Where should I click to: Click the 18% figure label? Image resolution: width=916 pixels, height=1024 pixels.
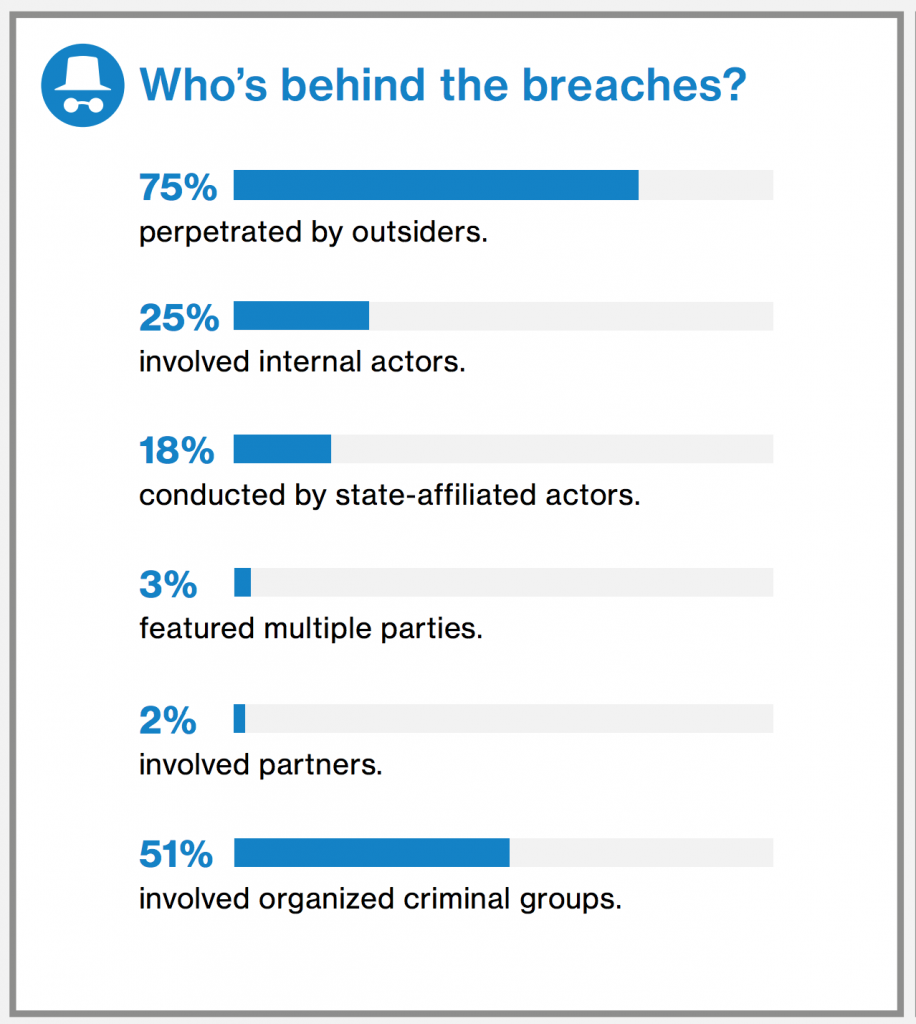click(176, 451)
